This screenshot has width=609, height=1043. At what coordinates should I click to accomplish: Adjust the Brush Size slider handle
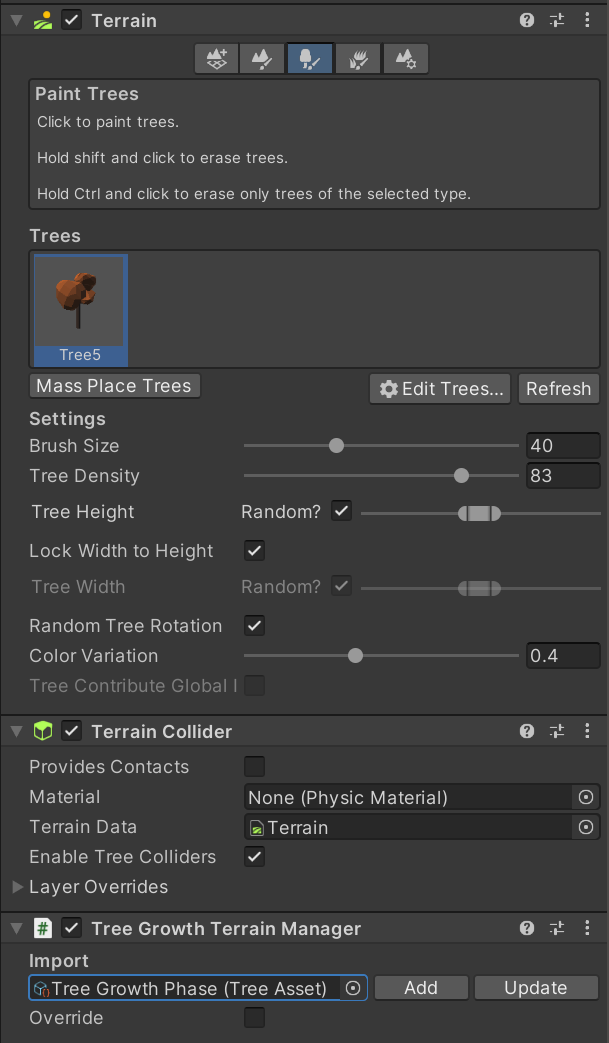tap(336, 446)
